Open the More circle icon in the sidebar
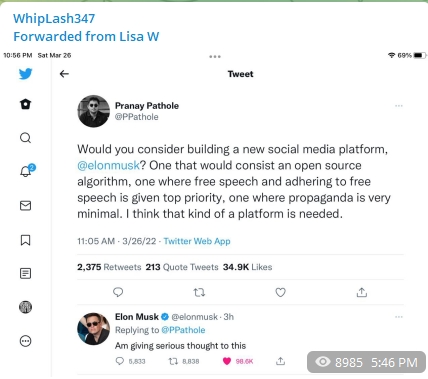 coord(25,341)
